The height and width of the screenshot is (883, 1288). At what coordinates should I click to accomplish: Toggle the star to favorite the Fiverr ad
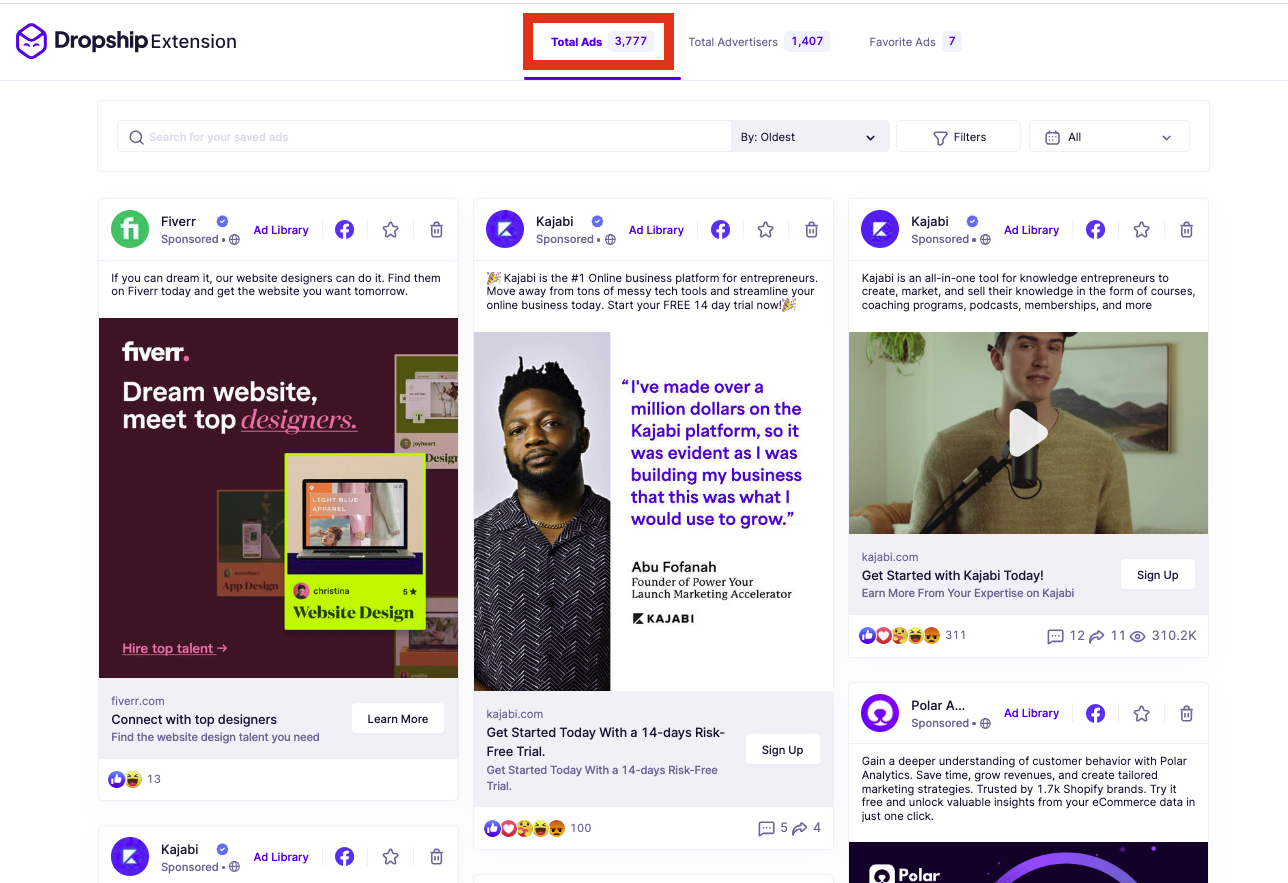[390, 229]
